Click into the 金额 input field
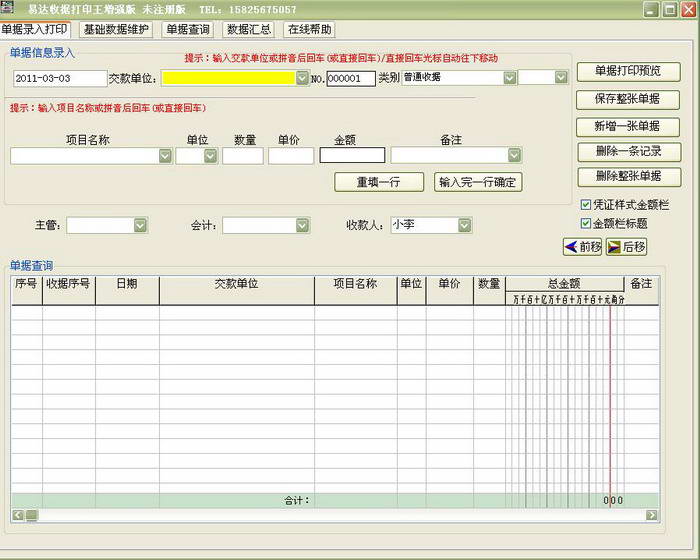This screenshot has width=700, height=560. point(352,156)
